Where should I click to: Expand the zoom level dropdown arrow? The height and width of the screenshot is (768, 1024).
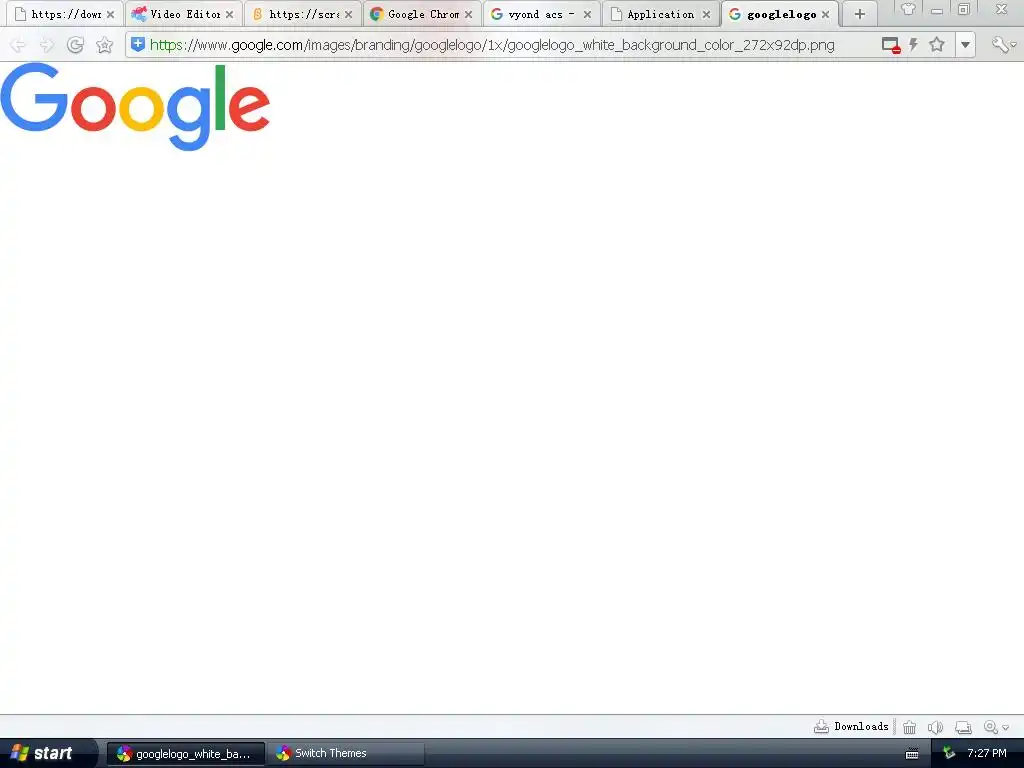pyautogui.click(x=1006, y=728)
